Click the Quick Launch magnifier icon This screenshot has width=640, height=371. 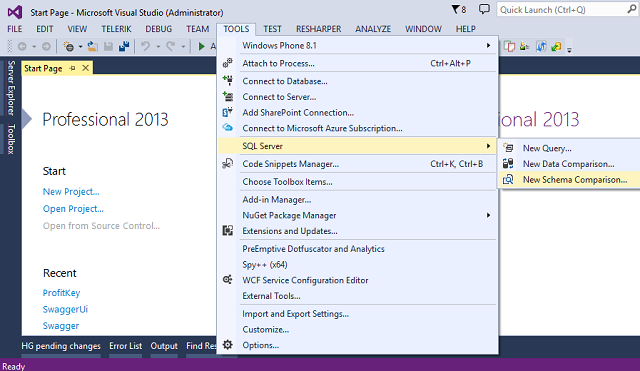pyautogui.click(x=631, y=9)
